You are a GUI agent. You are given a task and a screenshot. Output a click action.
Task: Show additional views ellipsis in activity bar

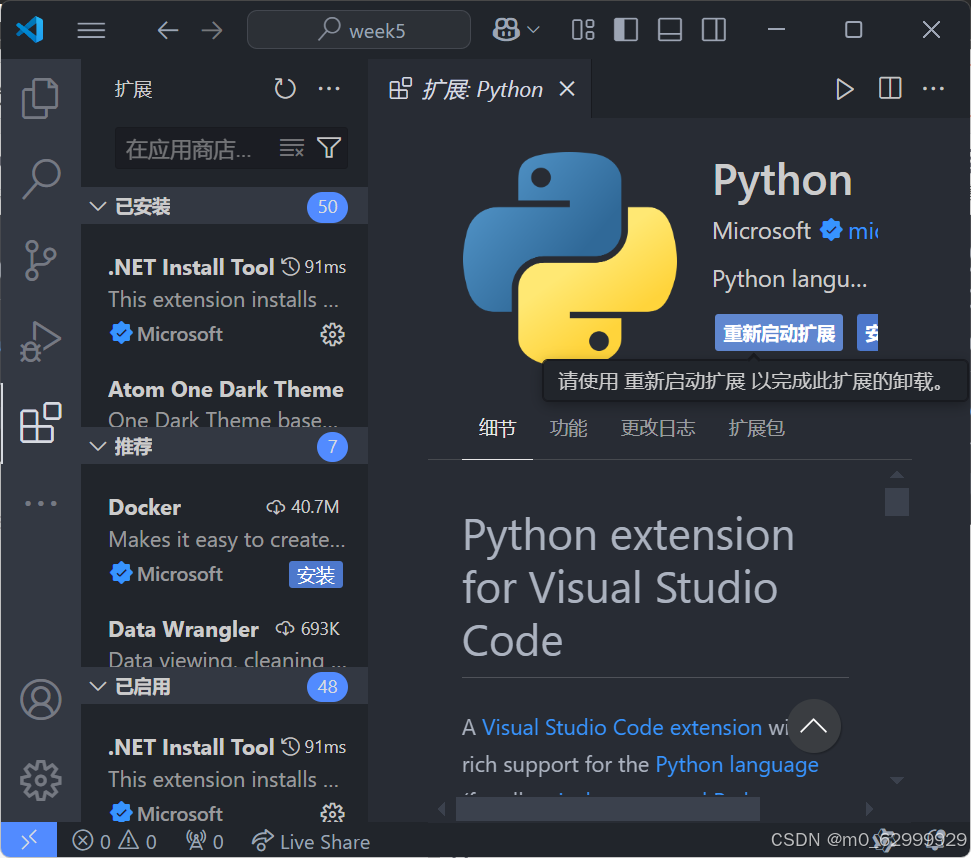(40, 503)
